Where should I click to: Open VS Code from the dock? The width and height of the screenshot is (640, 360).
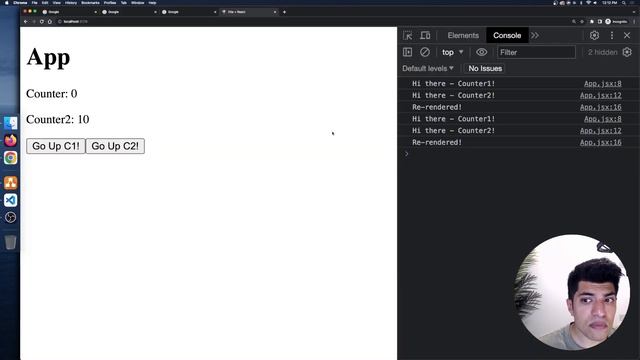(11, 200)
